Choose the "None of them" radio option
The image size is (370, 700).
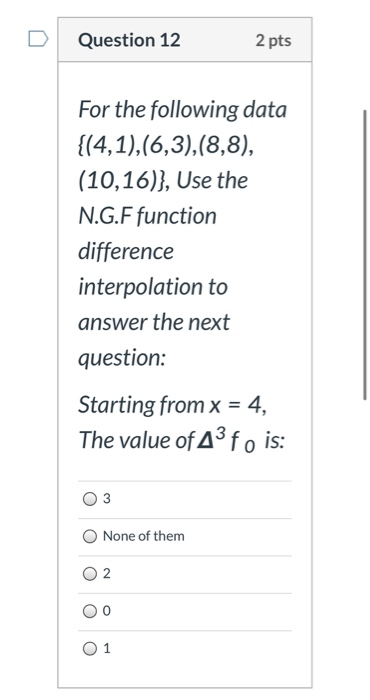(x=90, y=536)
